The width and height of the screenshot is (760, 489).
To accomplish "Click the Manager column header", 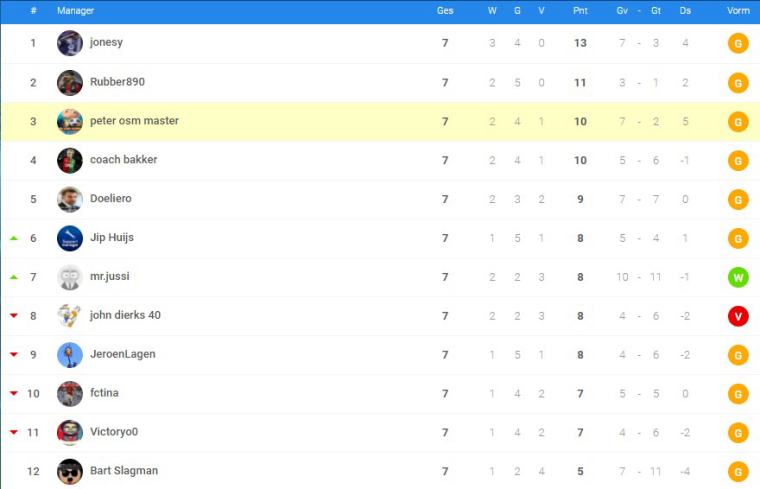I will pos(75,11).
